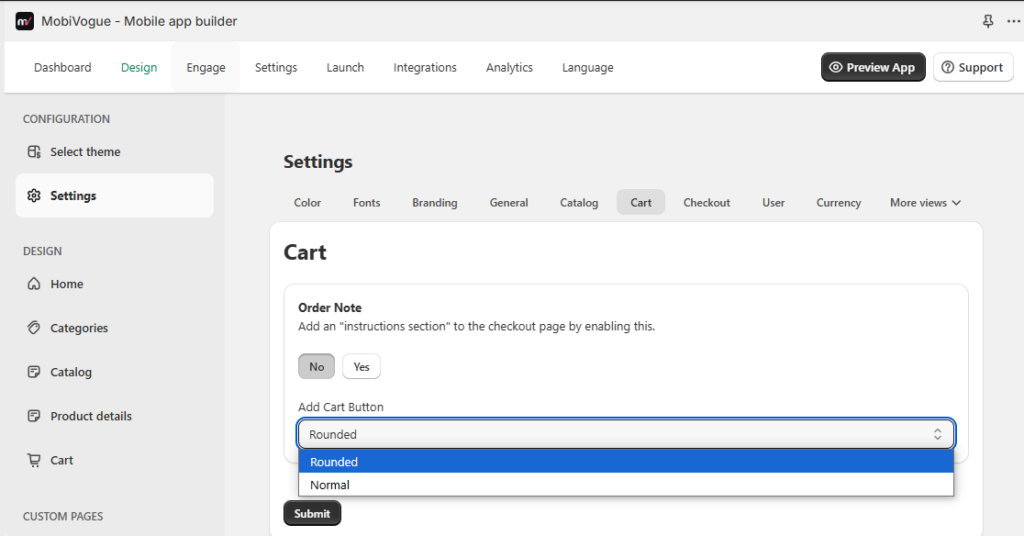
Task: Switch to the Fonts settings tab
Action: (x=366, y=202)
